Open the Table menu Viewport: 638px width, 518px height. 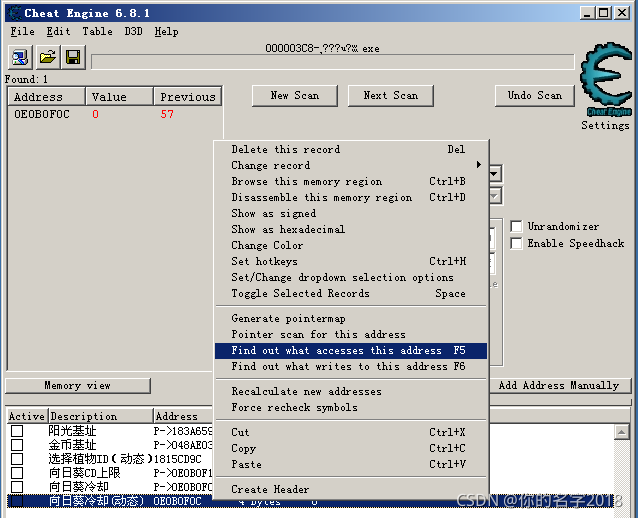97,31
